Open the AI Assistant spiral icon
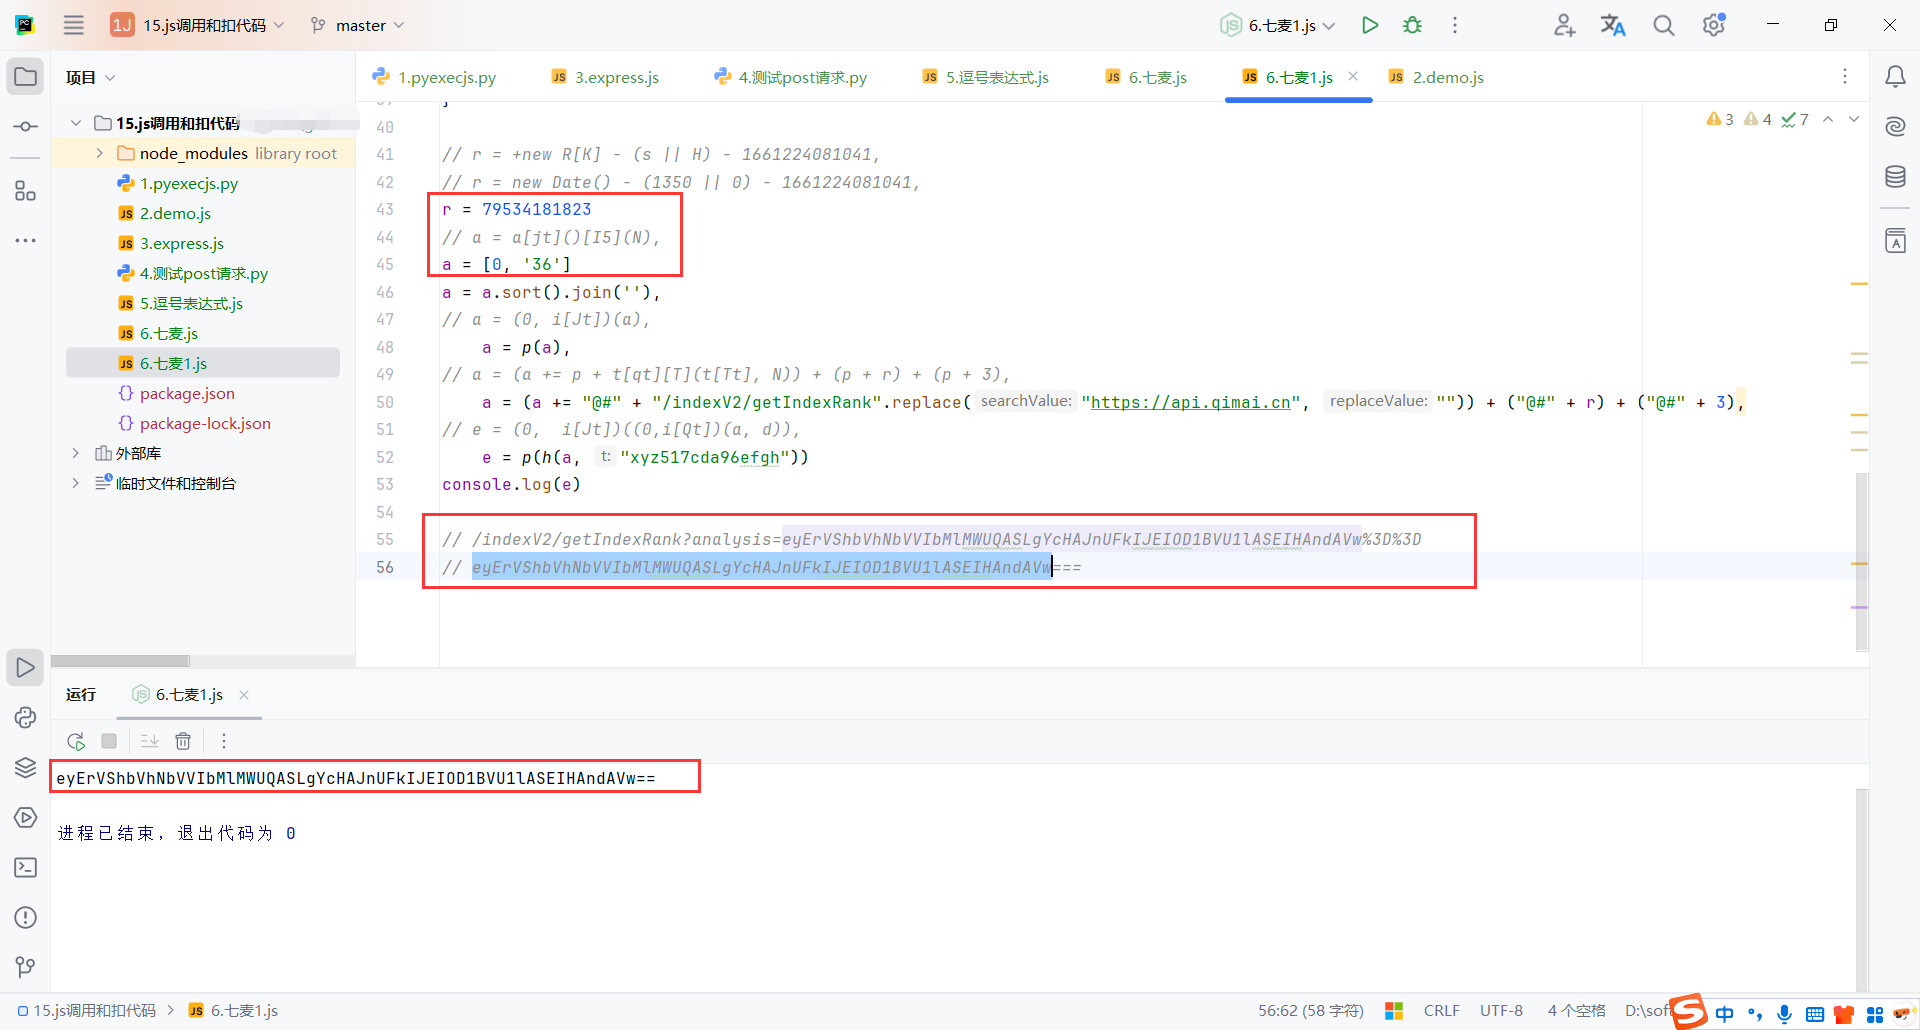This screenshot has width=1920, height=1030. 1895,126
